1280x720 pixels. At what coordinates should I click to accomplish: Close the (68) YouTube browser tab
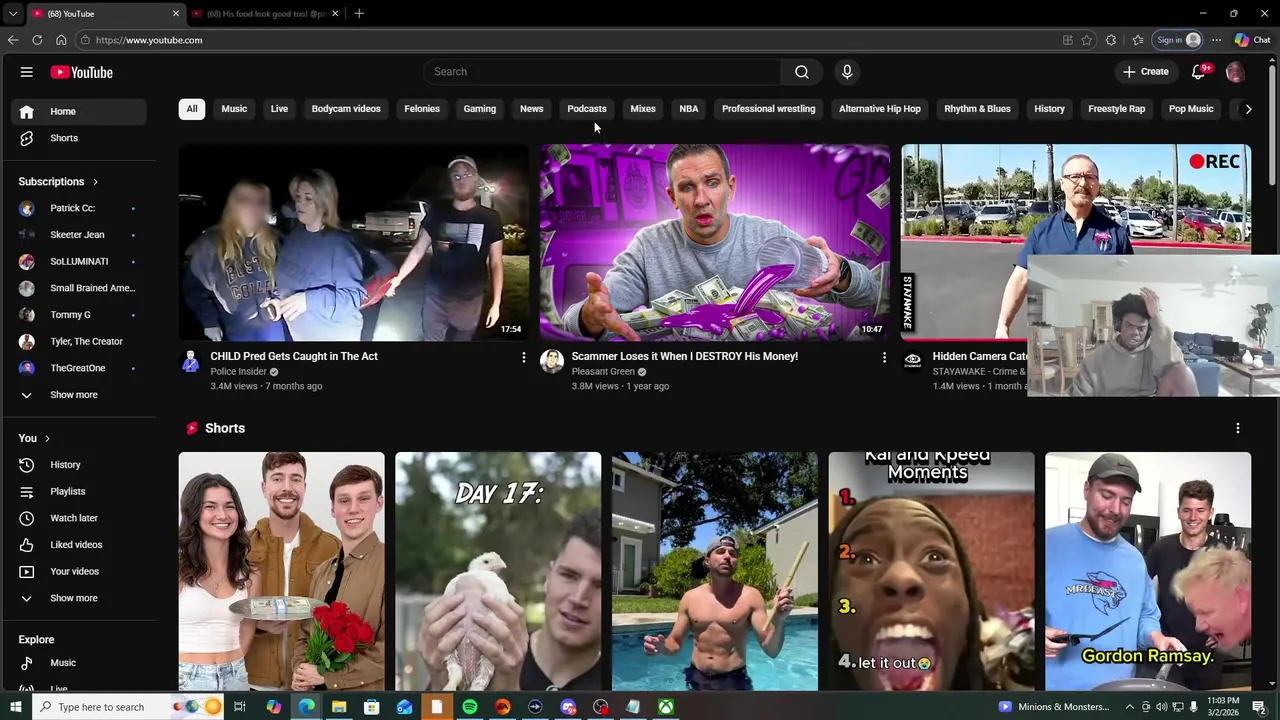tap(176, 14)
